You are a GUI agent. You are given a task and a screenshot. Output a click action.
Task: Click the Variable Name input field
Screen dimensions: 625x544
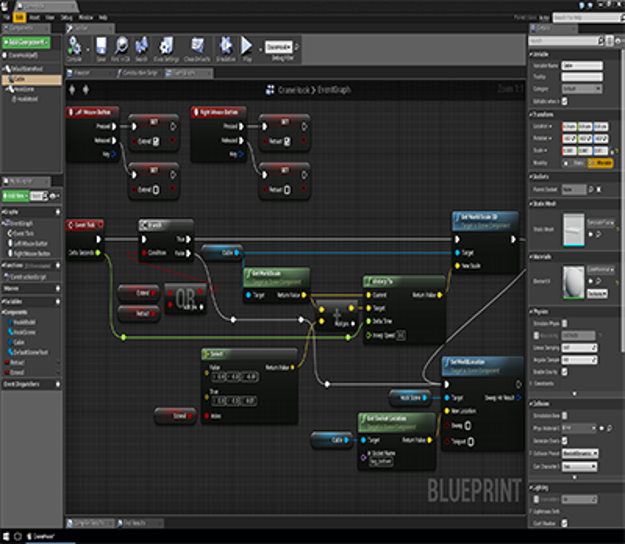click(581, 66)
